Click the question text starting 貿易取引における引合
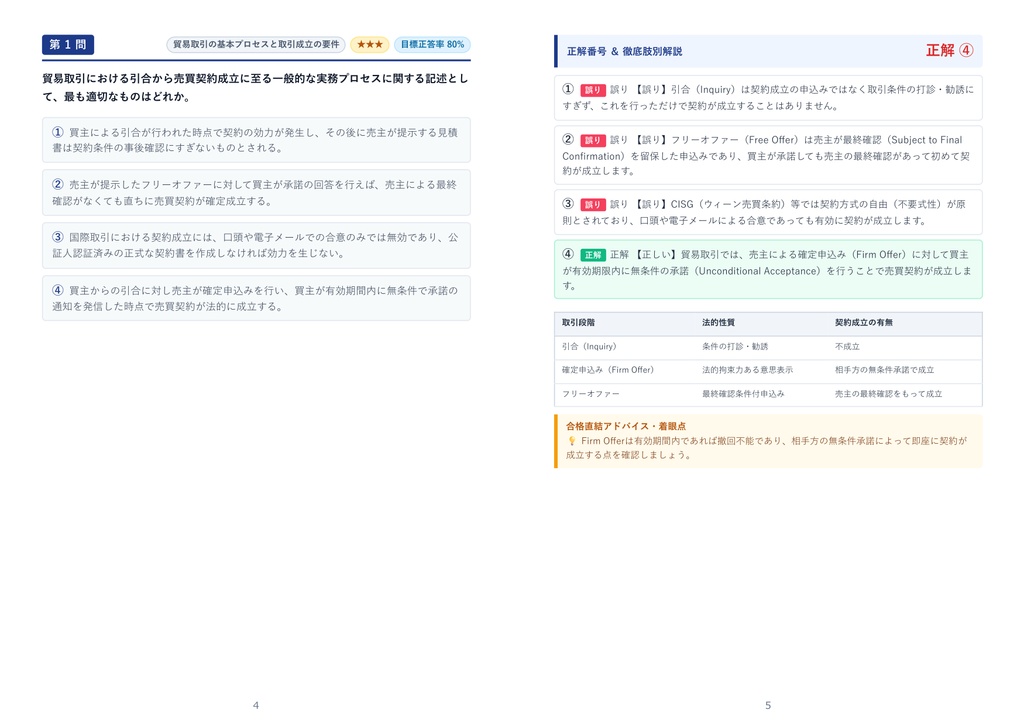 point(256,88)
